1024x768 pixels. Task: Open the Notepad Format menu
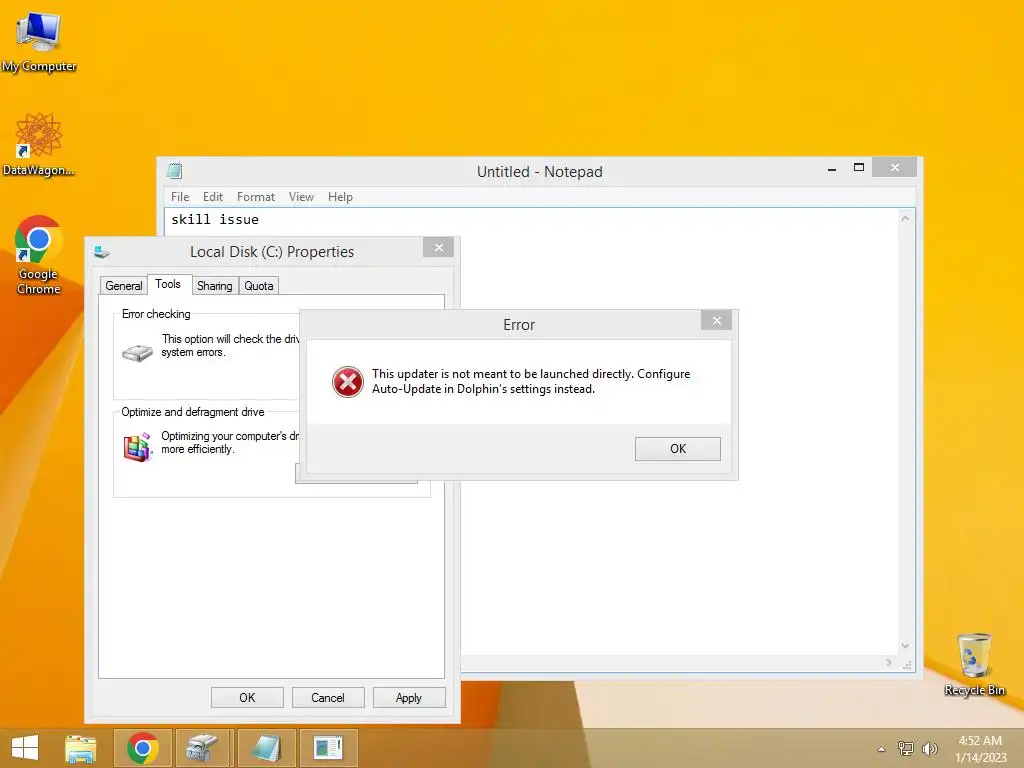[x=256, y=197]
